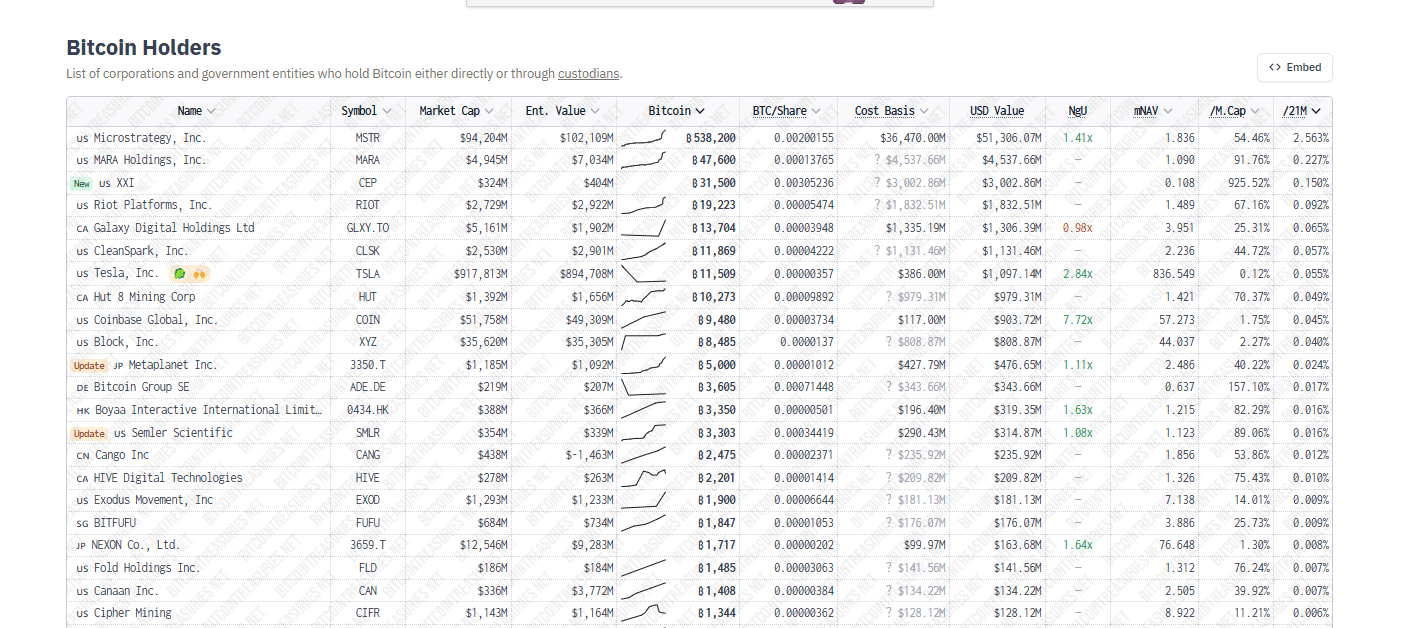Sort by Market Cap column
1421x628 pixels.
point(457,111)
